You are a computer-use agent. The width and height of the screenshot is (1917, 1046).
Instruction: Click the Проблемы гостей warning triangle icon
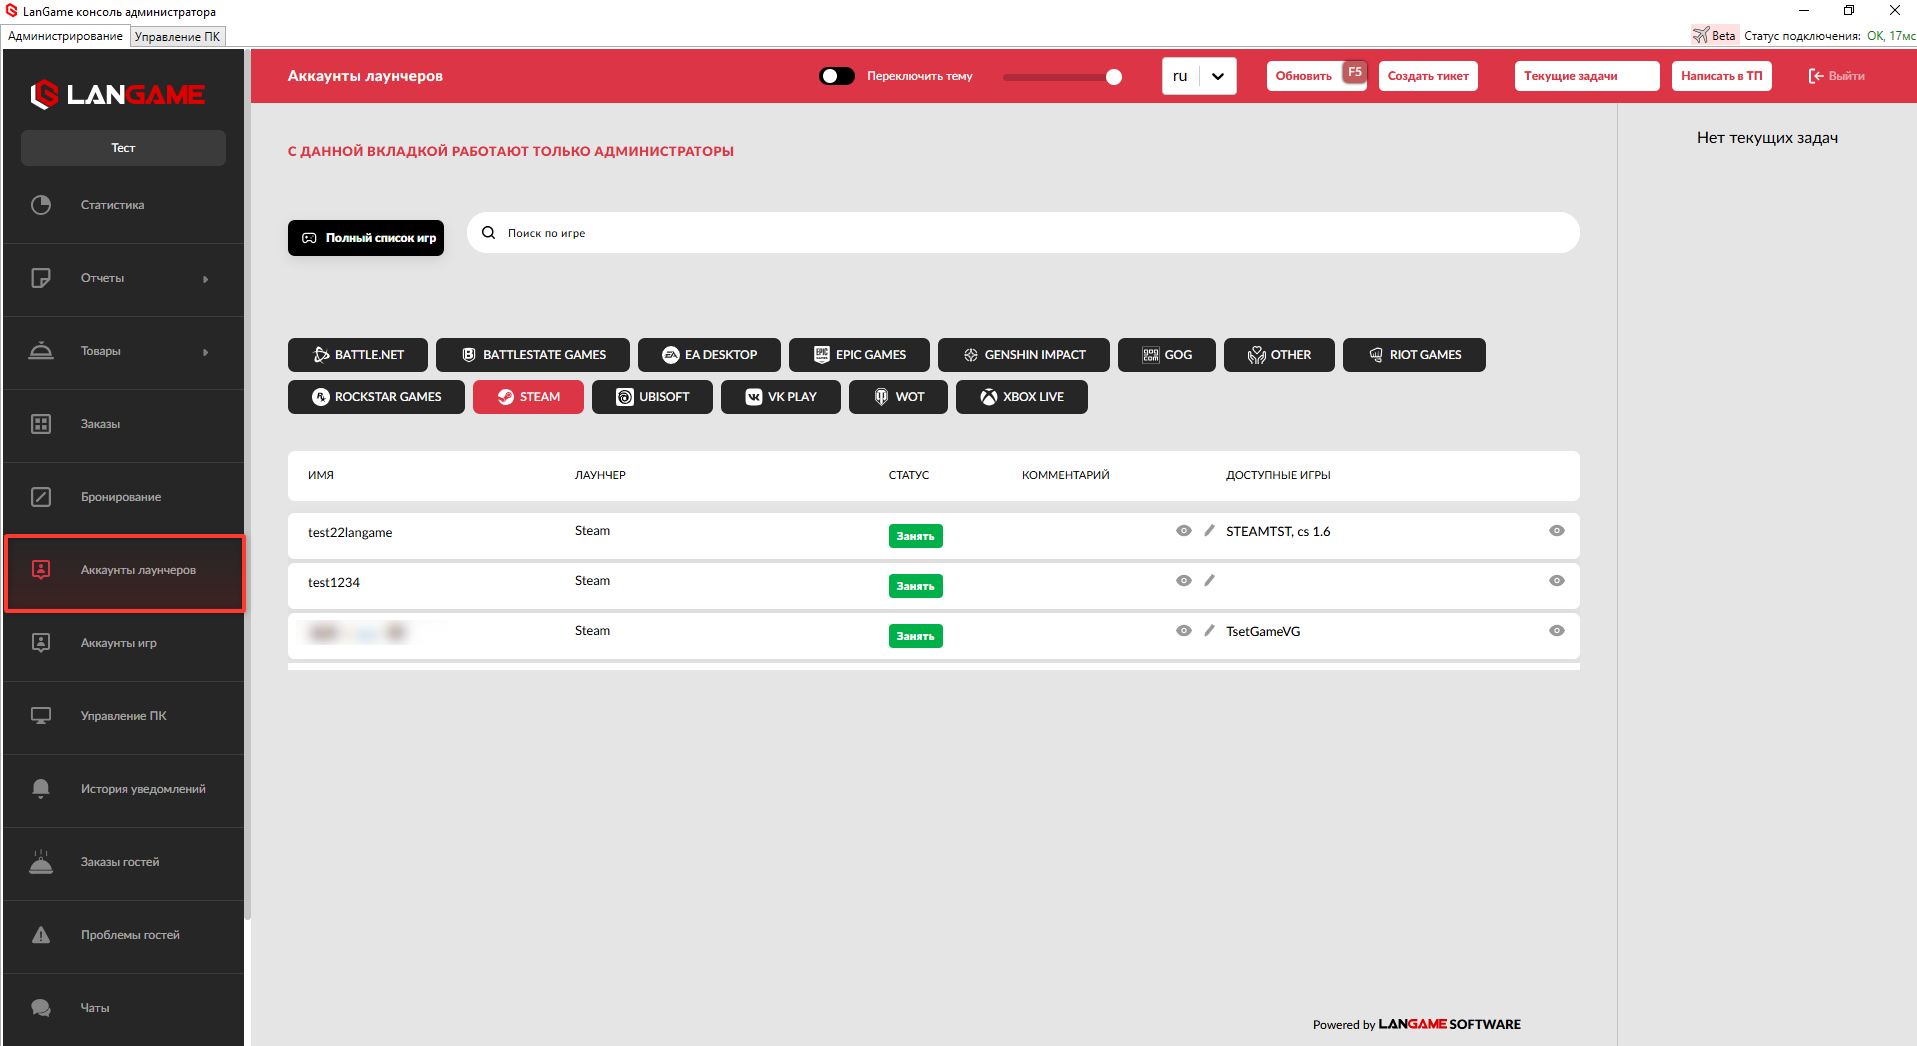tap(41, 935)
